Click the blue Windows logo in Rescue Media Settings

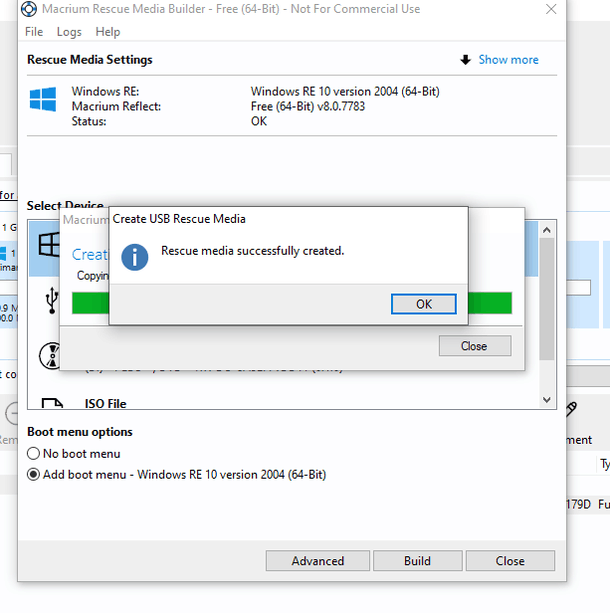[x=43, y=99]
